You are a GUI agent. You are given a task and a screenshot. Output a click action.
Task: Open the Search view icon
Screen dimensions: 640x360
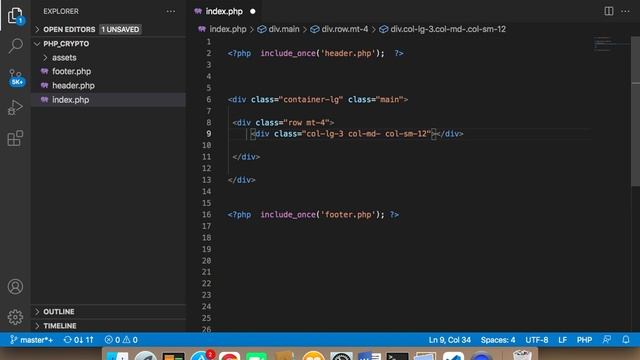(15, 45)
